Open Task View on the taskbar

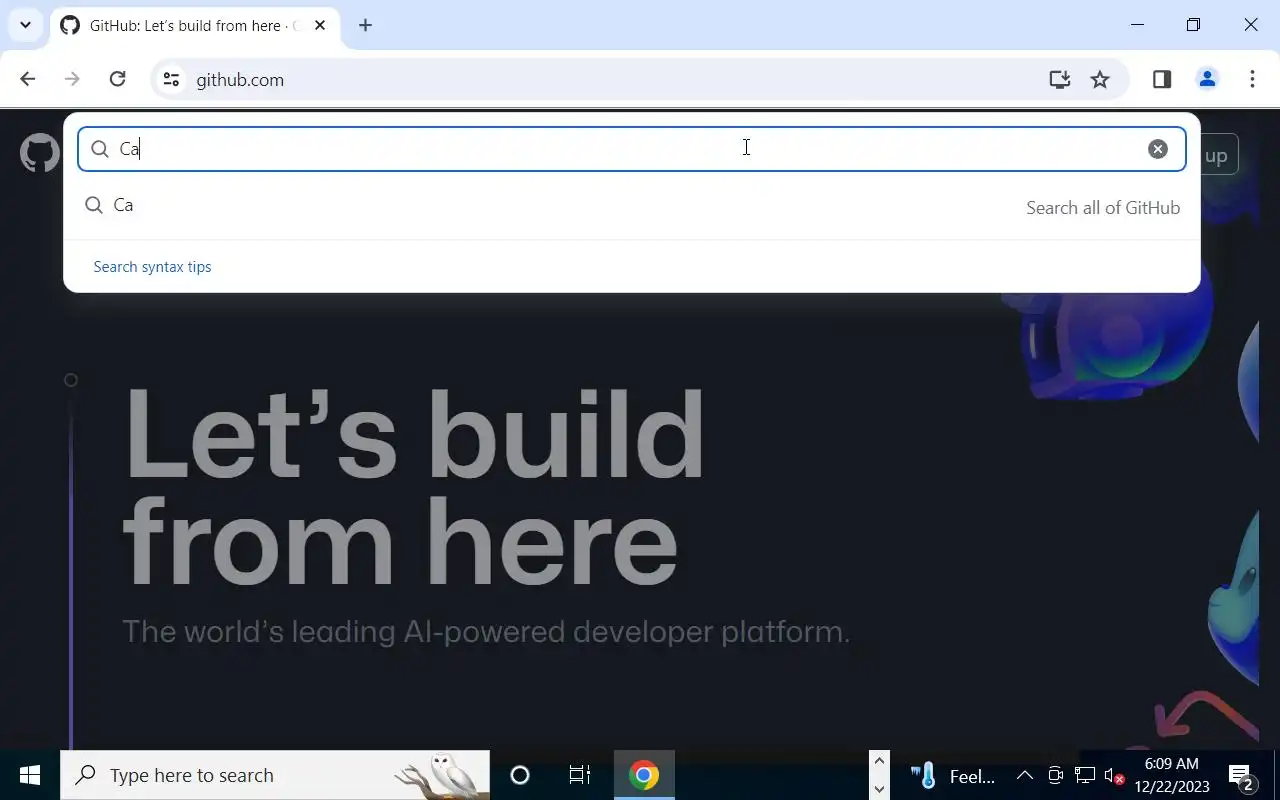[x=579, y=775]
